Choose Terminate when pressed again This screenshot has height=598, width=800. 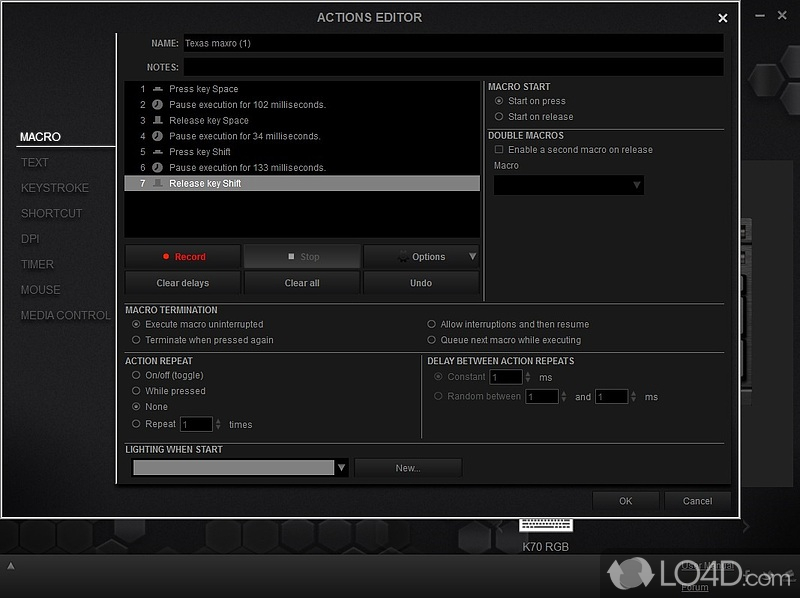coord(136,340)
